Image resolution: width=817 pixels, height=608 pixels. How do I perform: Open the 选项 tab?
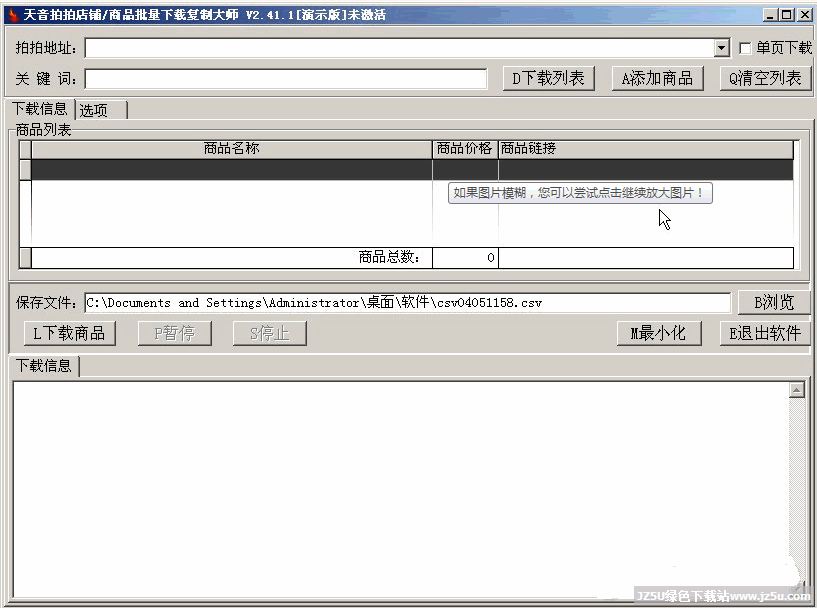coord(101,110)
